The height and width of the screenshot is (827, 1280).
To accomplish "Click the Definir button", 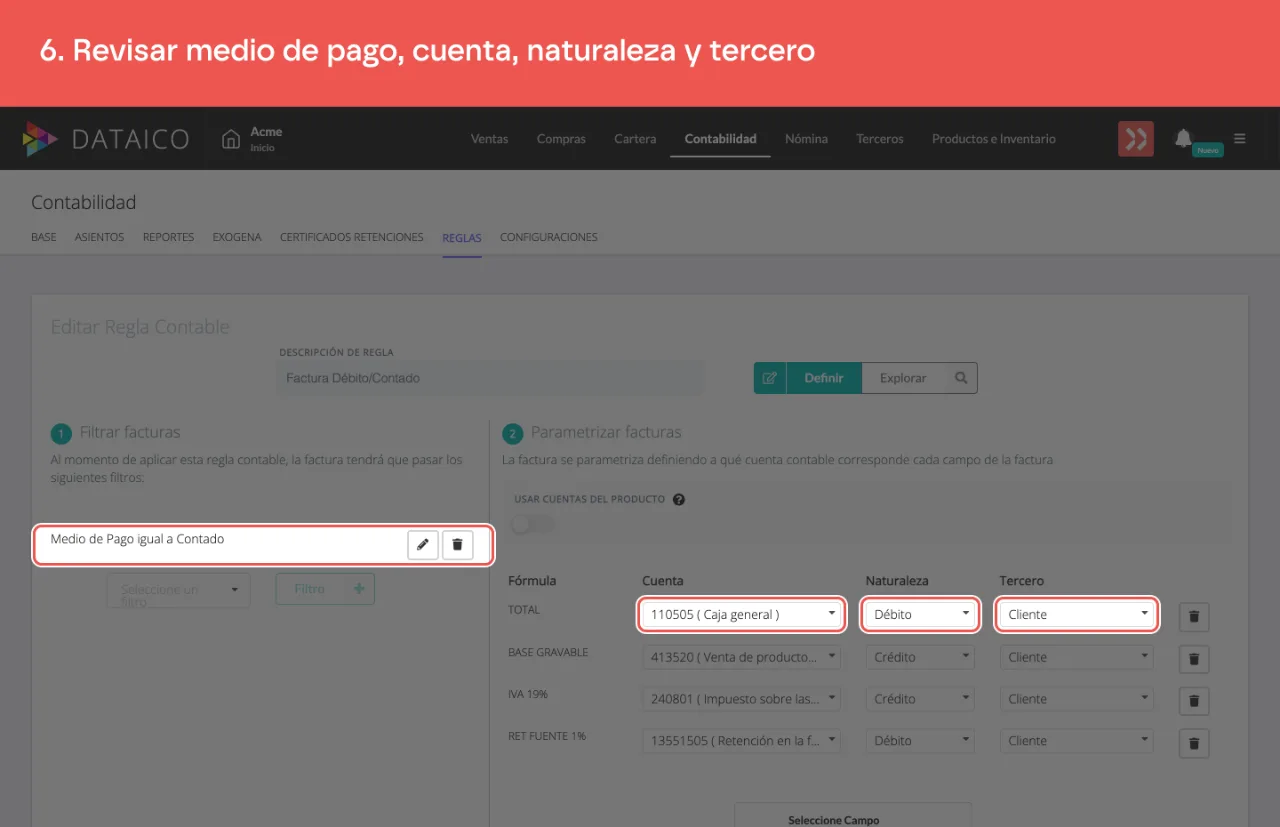I will pyautogui.click(x=824, y=378).
